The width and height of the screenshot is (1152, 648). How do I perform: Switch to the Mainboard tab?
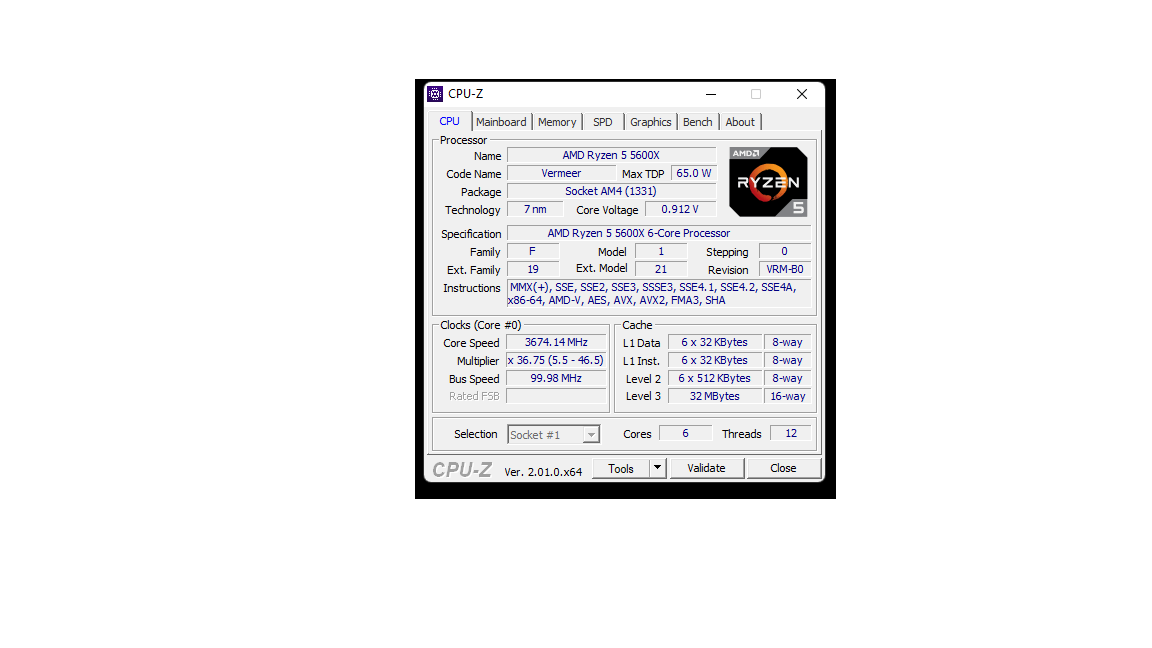pyautogui.click(x=501, y=122)
